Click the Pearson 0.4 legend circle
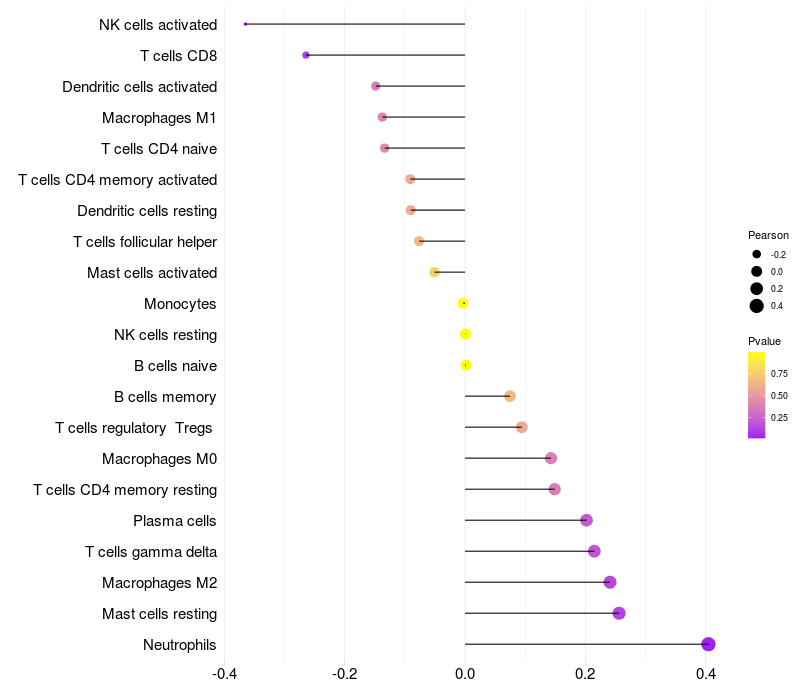Screen dimensions: 800x700 [757, 306]
